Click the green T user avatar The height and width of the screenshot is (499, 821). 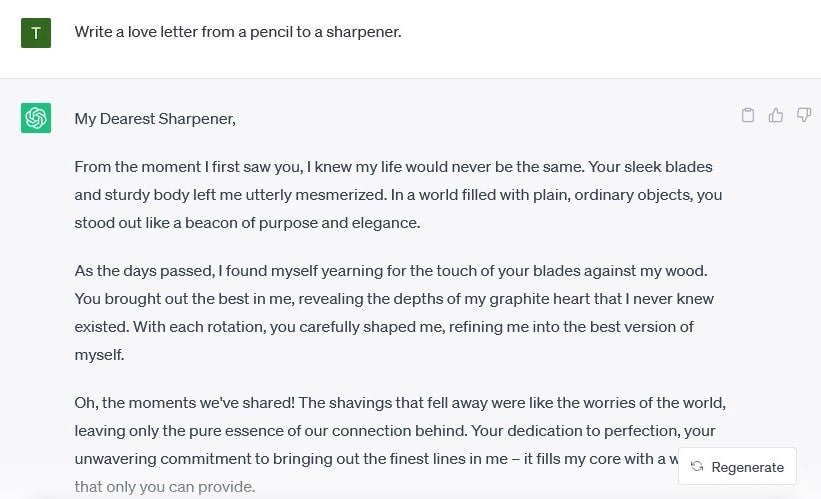36,33
